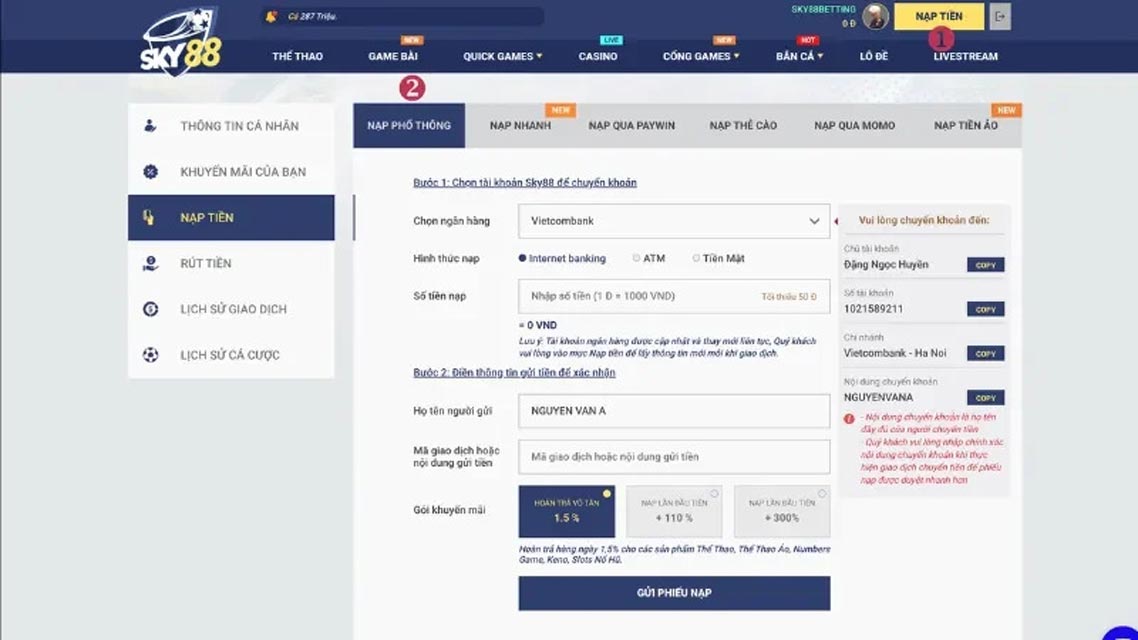The image size is (1138, 640).
Task: Switch to Nạp Qua Paywin tab
Action: (x=631, y=126)
